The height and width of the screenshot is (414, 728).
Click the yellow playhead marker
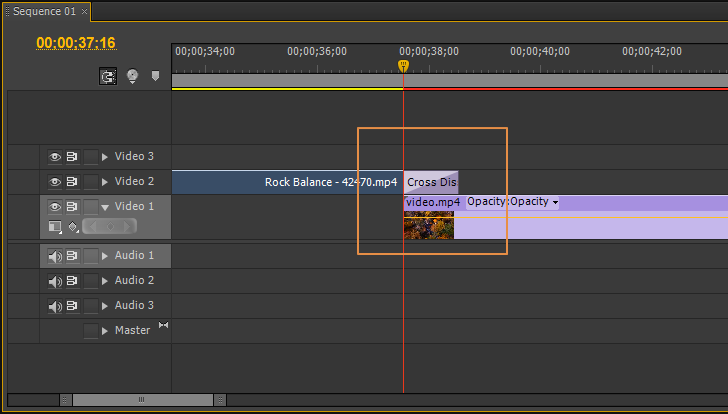pyautogui.click(x=403, y=66)
